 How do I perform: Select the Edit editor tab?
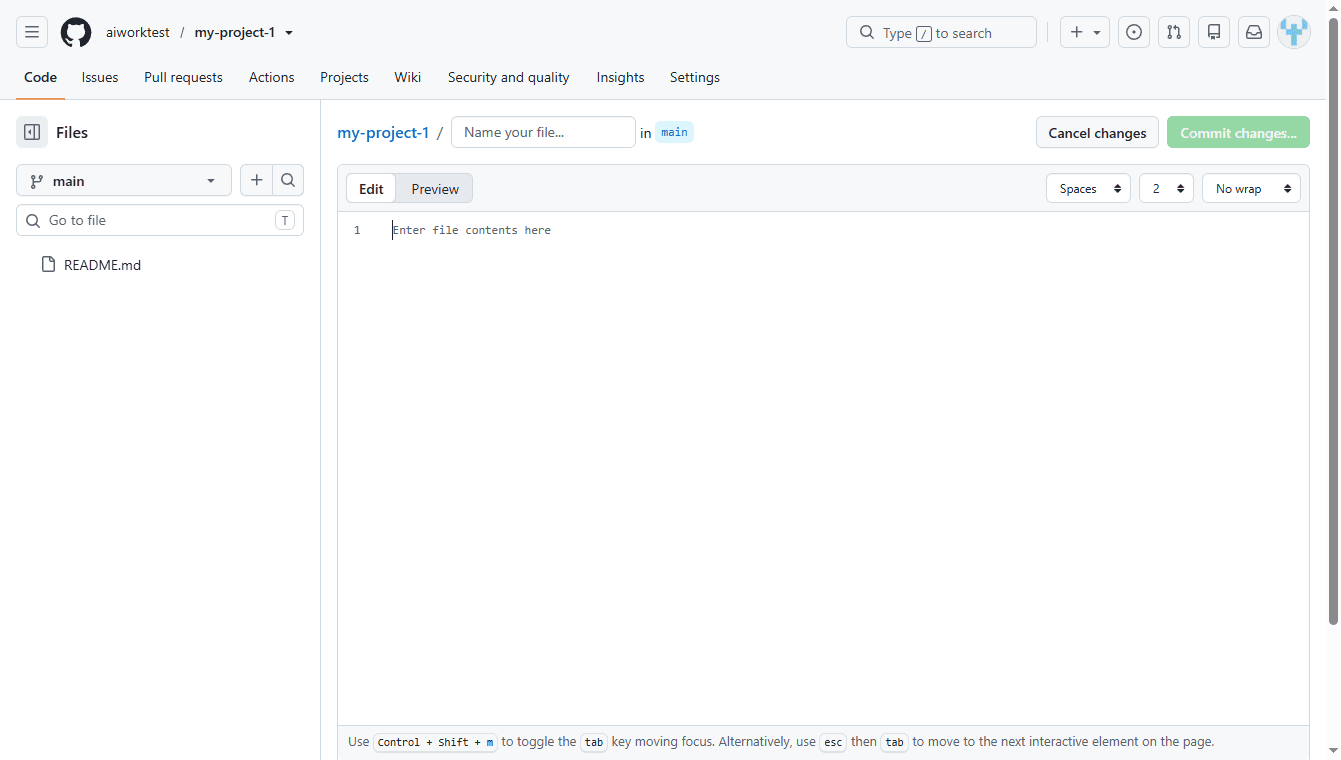(x=371, y=189)
